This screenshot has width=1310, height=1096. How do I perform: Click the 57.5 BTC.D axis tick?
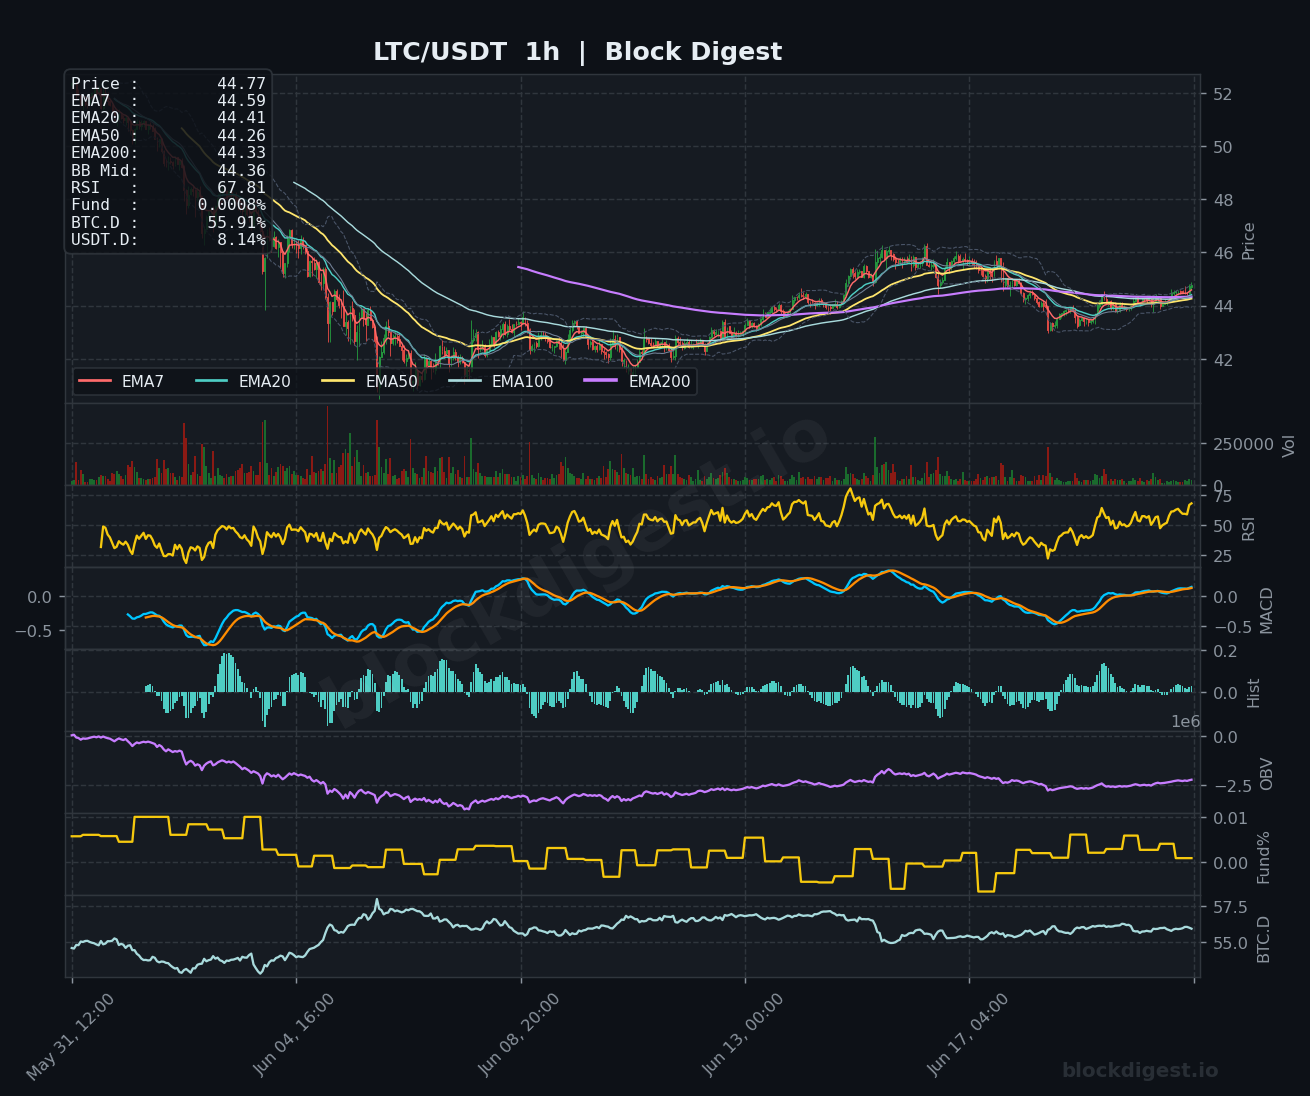coord(1230,907)
